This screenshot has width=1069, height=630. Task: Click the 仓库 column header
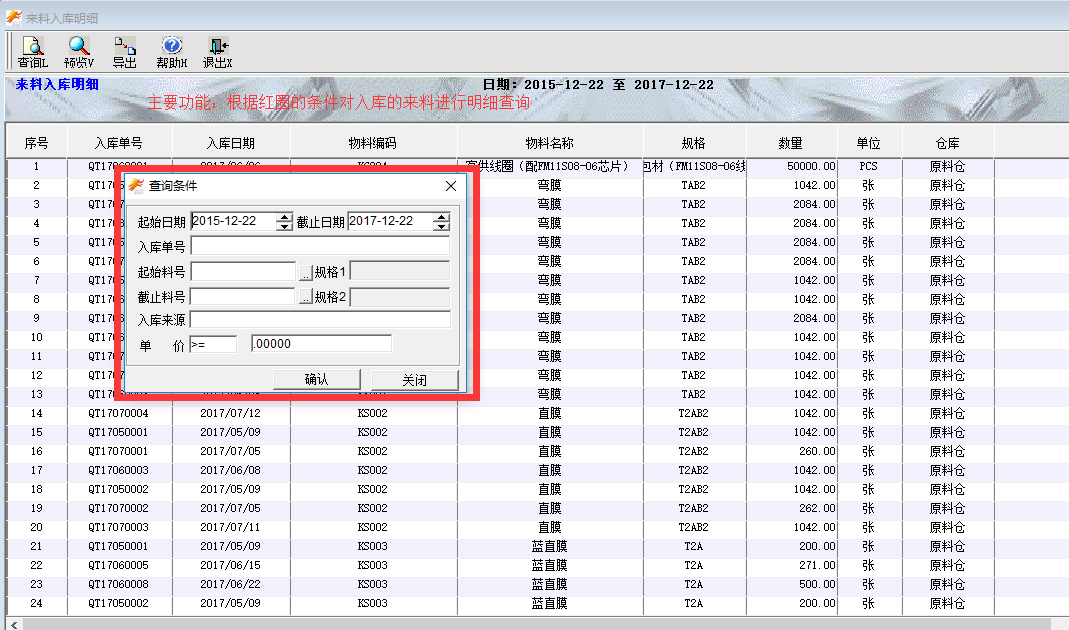(x=948, y=142)
